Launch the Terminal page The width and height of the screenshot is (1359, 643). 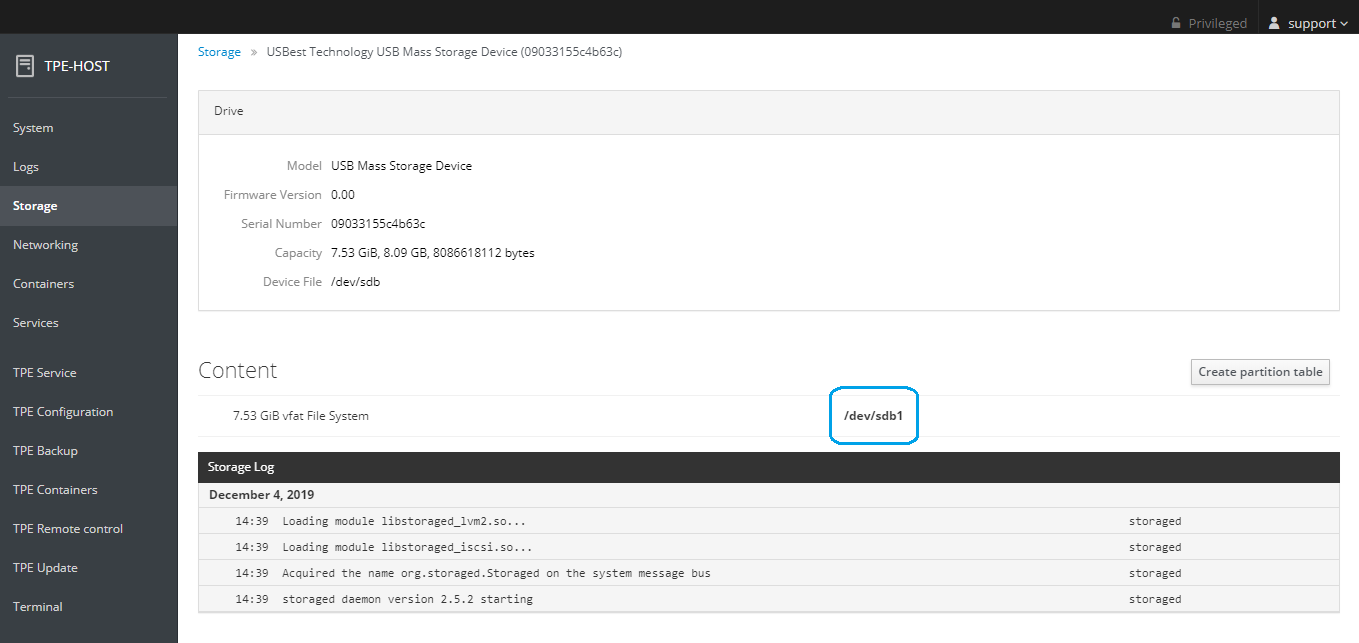[x=38, y=607]
